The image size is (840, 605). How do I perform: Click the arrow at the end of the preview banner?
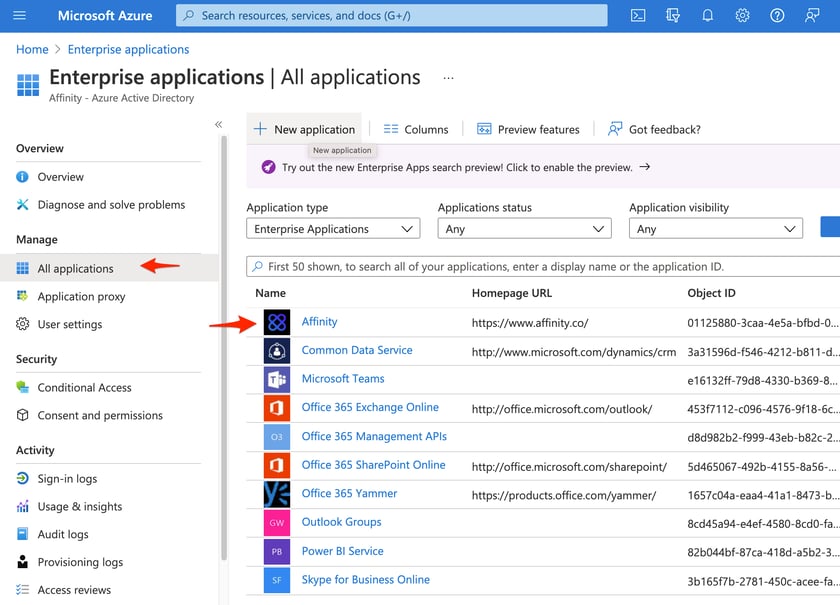click(x=645, y=167)
